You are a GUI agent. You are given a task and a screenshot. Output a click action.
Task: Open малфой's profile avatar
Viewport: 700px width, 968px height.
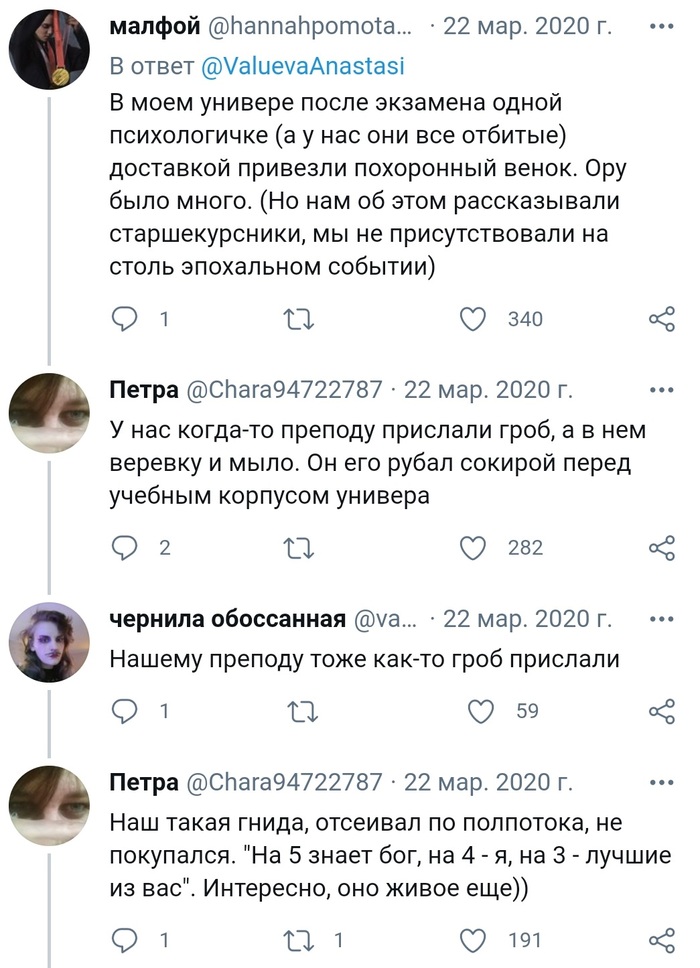coord(49,51)
